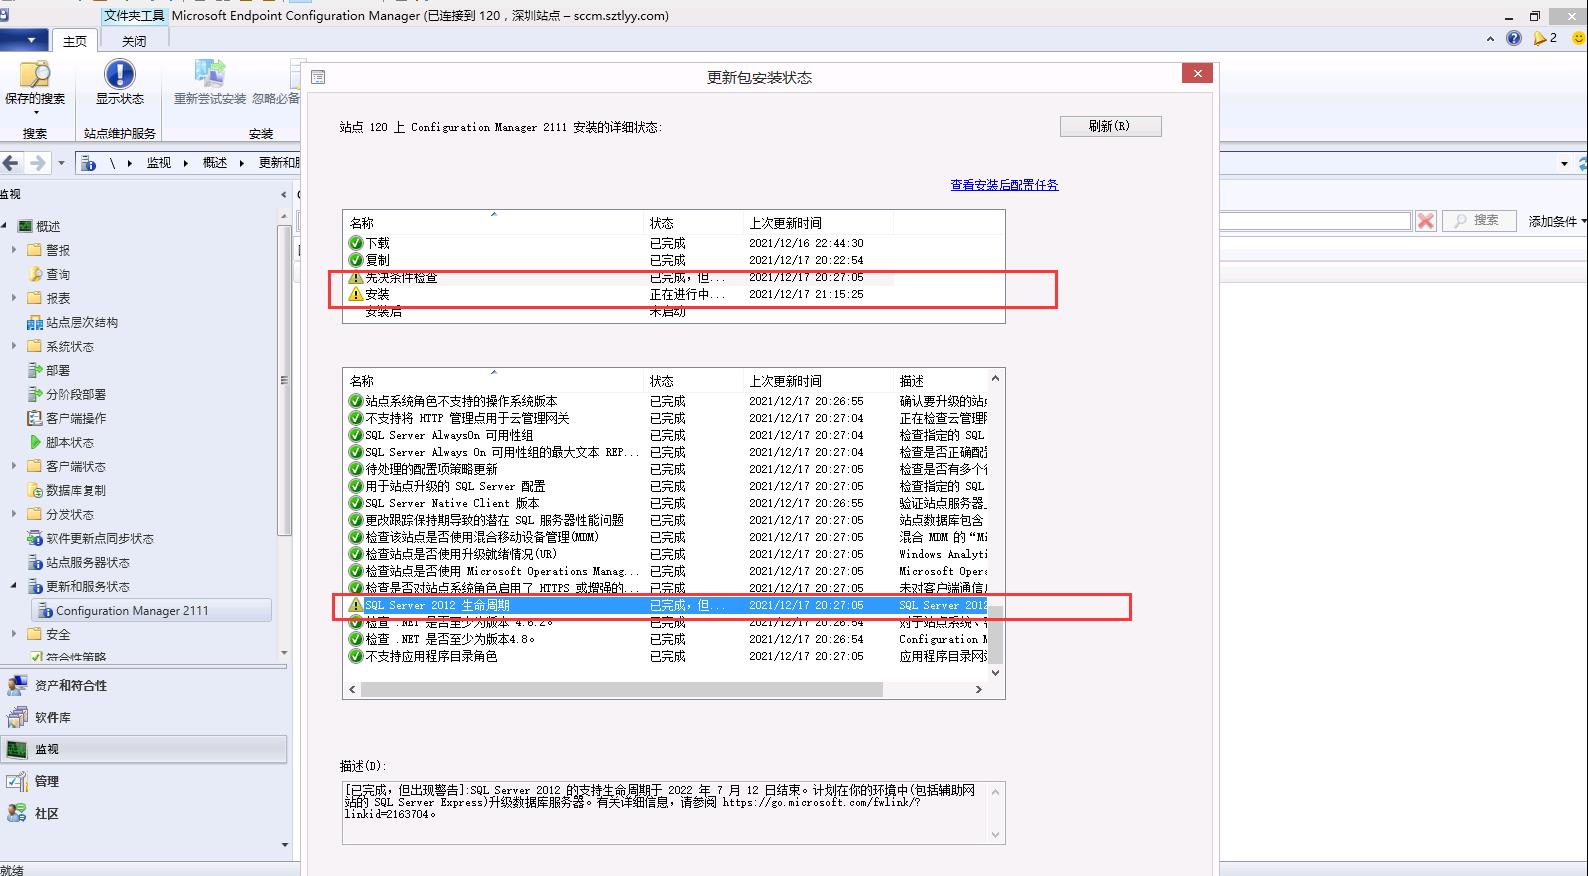Click the Show Status (显示状态) ribbon icon
1588x876 pixels.
tap(119, 82)
